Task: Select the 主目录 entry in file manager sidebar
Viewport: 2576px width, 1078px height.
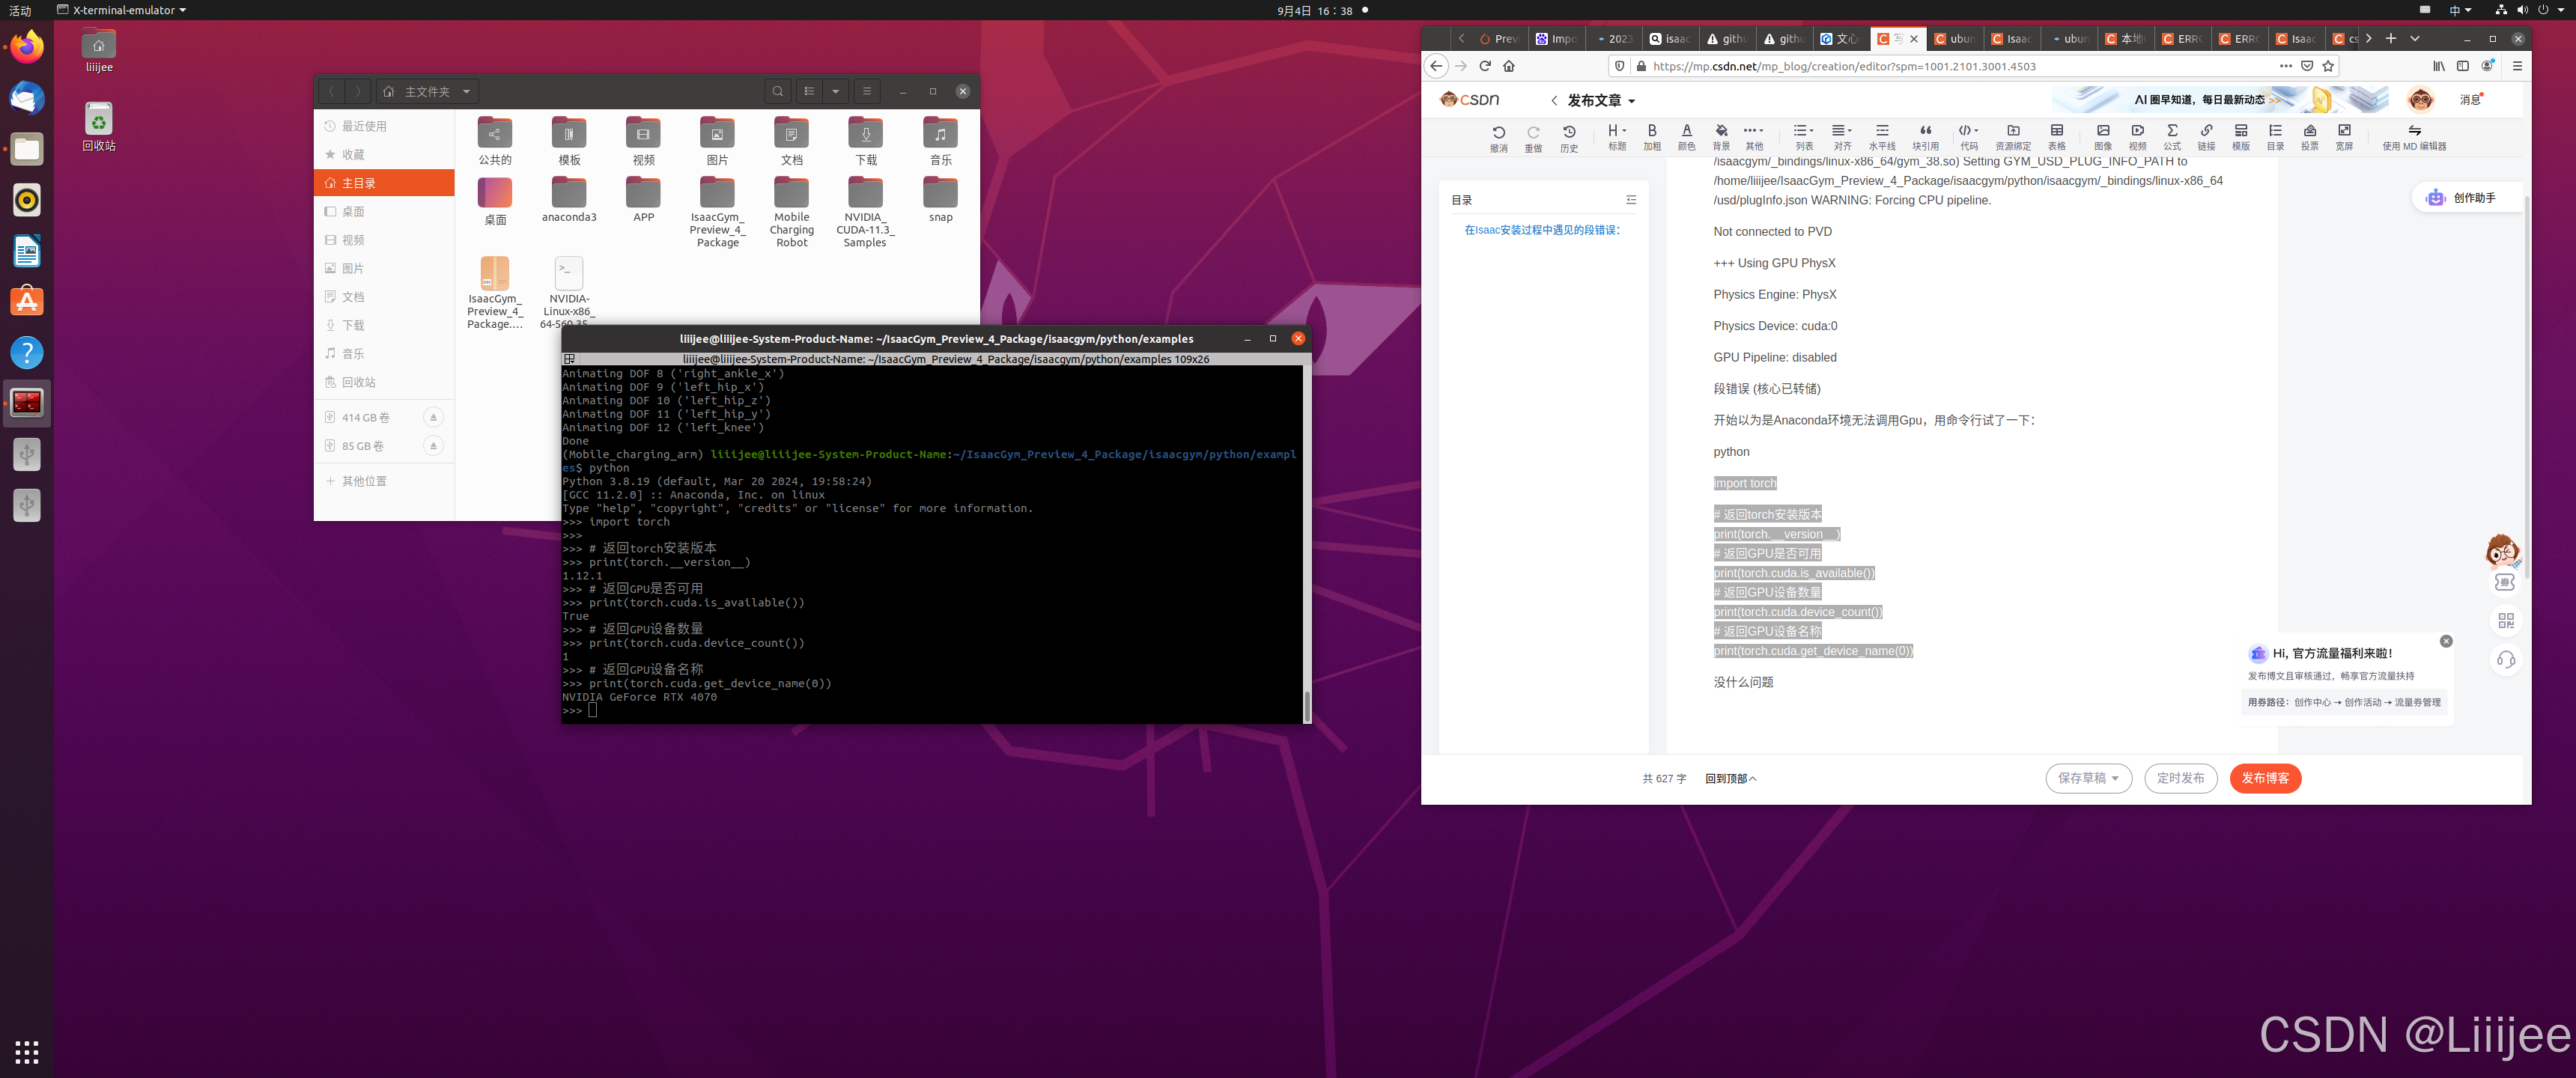Action: pos(358,183)
